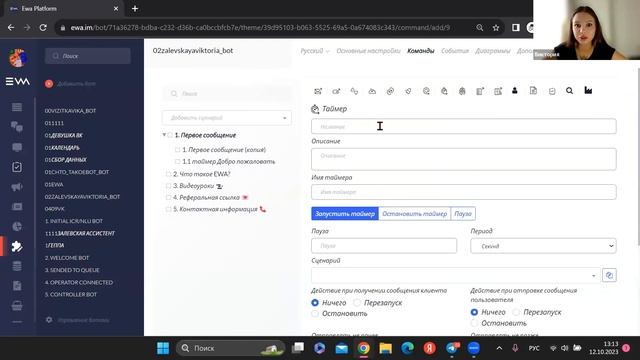Select the chain link command icon
Viewport: 640px width, 360px height.
[390, 91]
